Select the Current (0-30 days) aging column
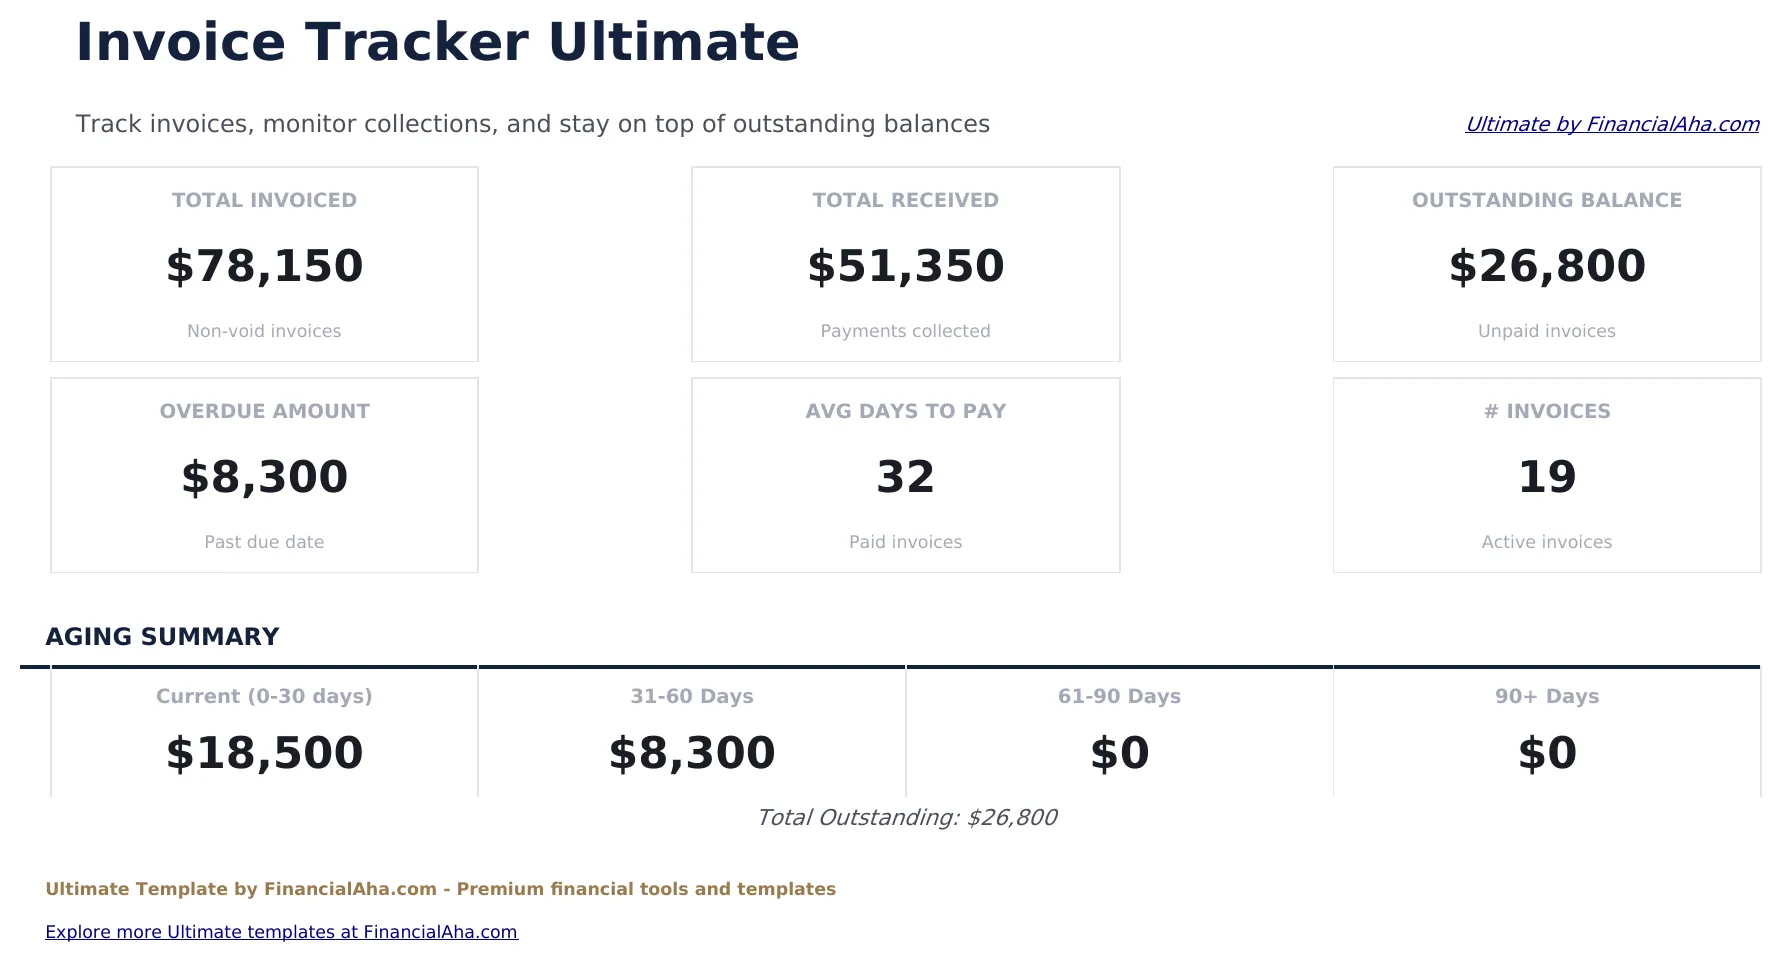 point(263,730)
